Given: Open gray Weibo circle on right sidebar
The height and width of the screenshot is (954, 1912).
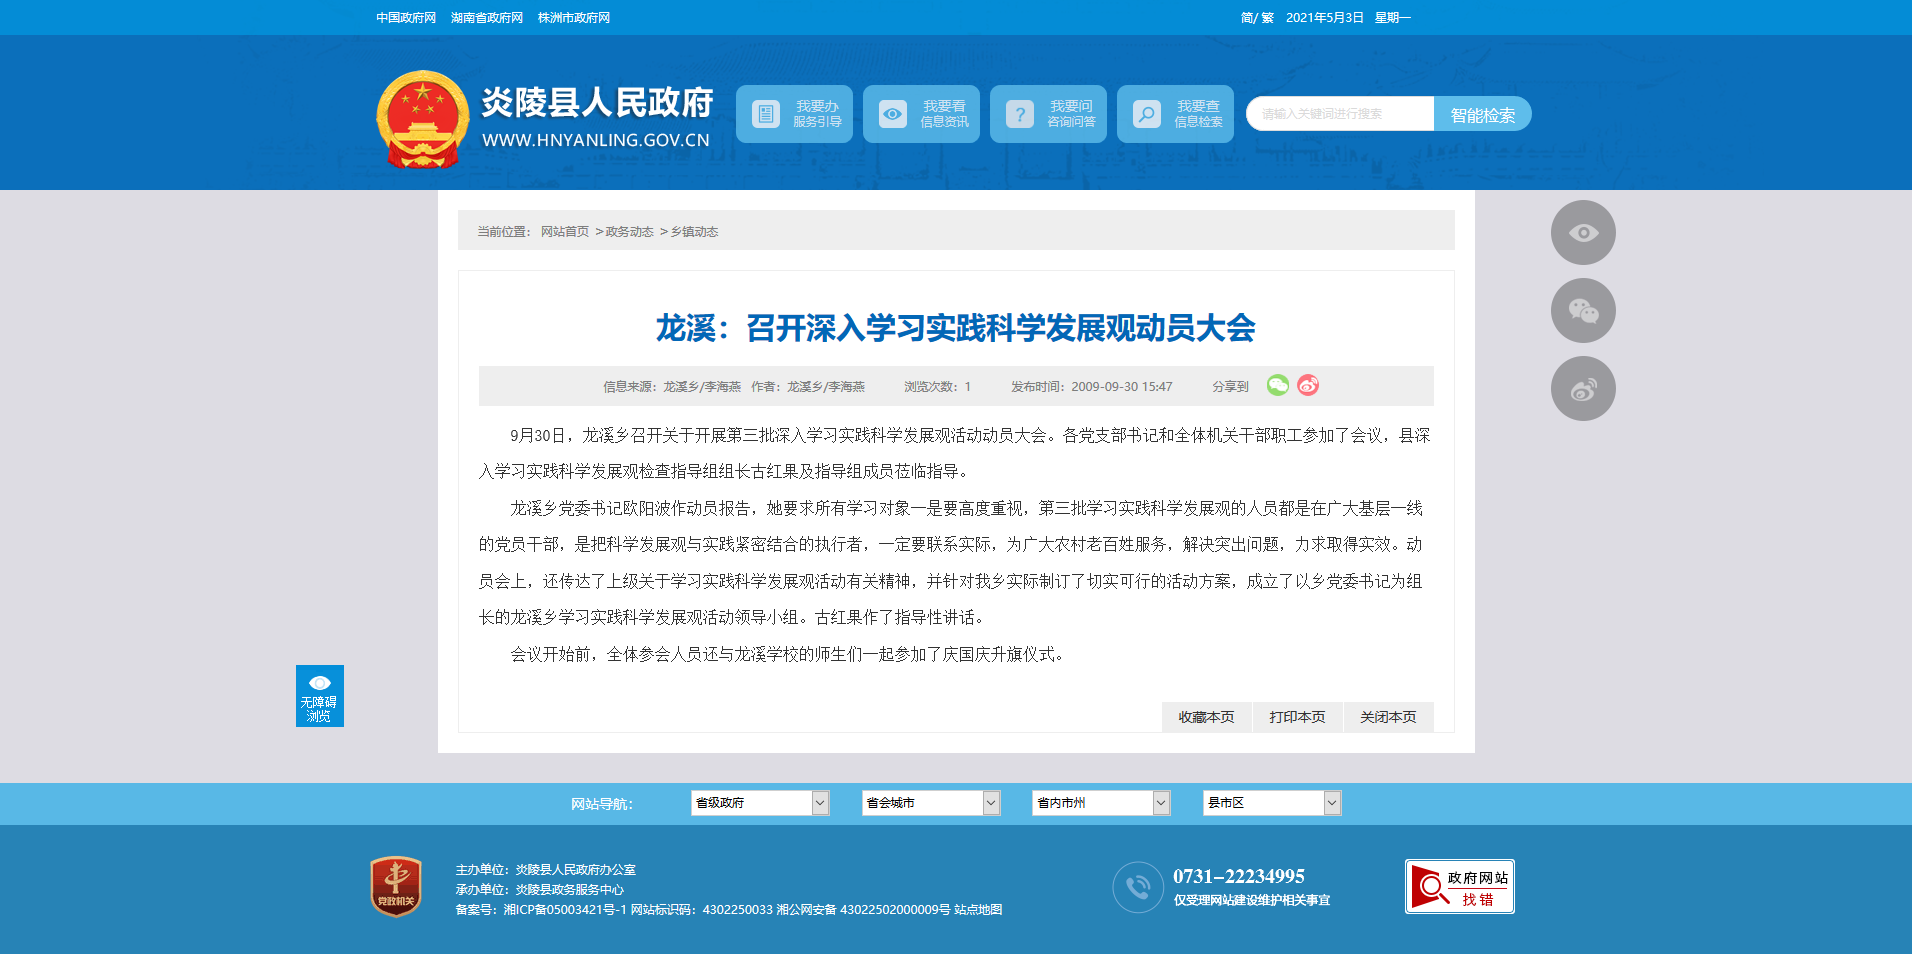Looking at the screenshot, I should coord(1582,389).
